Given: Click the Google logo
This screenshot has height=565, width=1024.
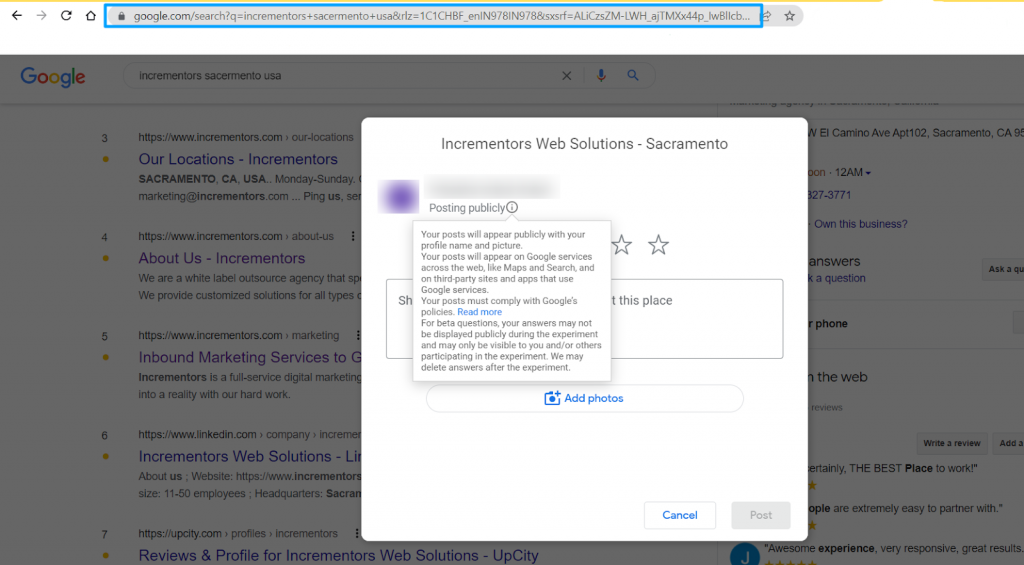Looking at the screenshot, I should point(53,76).
